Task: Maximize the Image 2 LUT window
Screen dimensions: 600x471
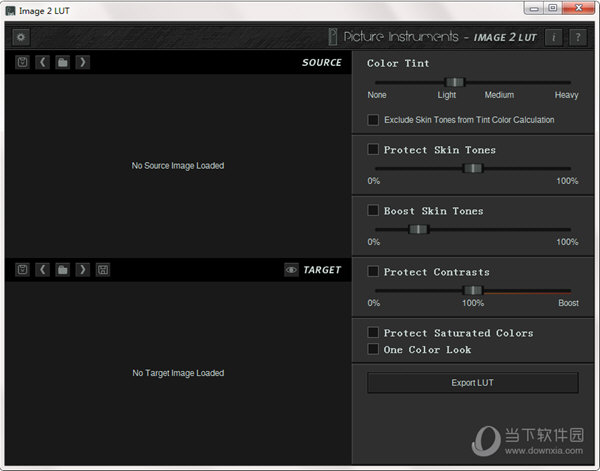Action: click(x=553, y=8)
